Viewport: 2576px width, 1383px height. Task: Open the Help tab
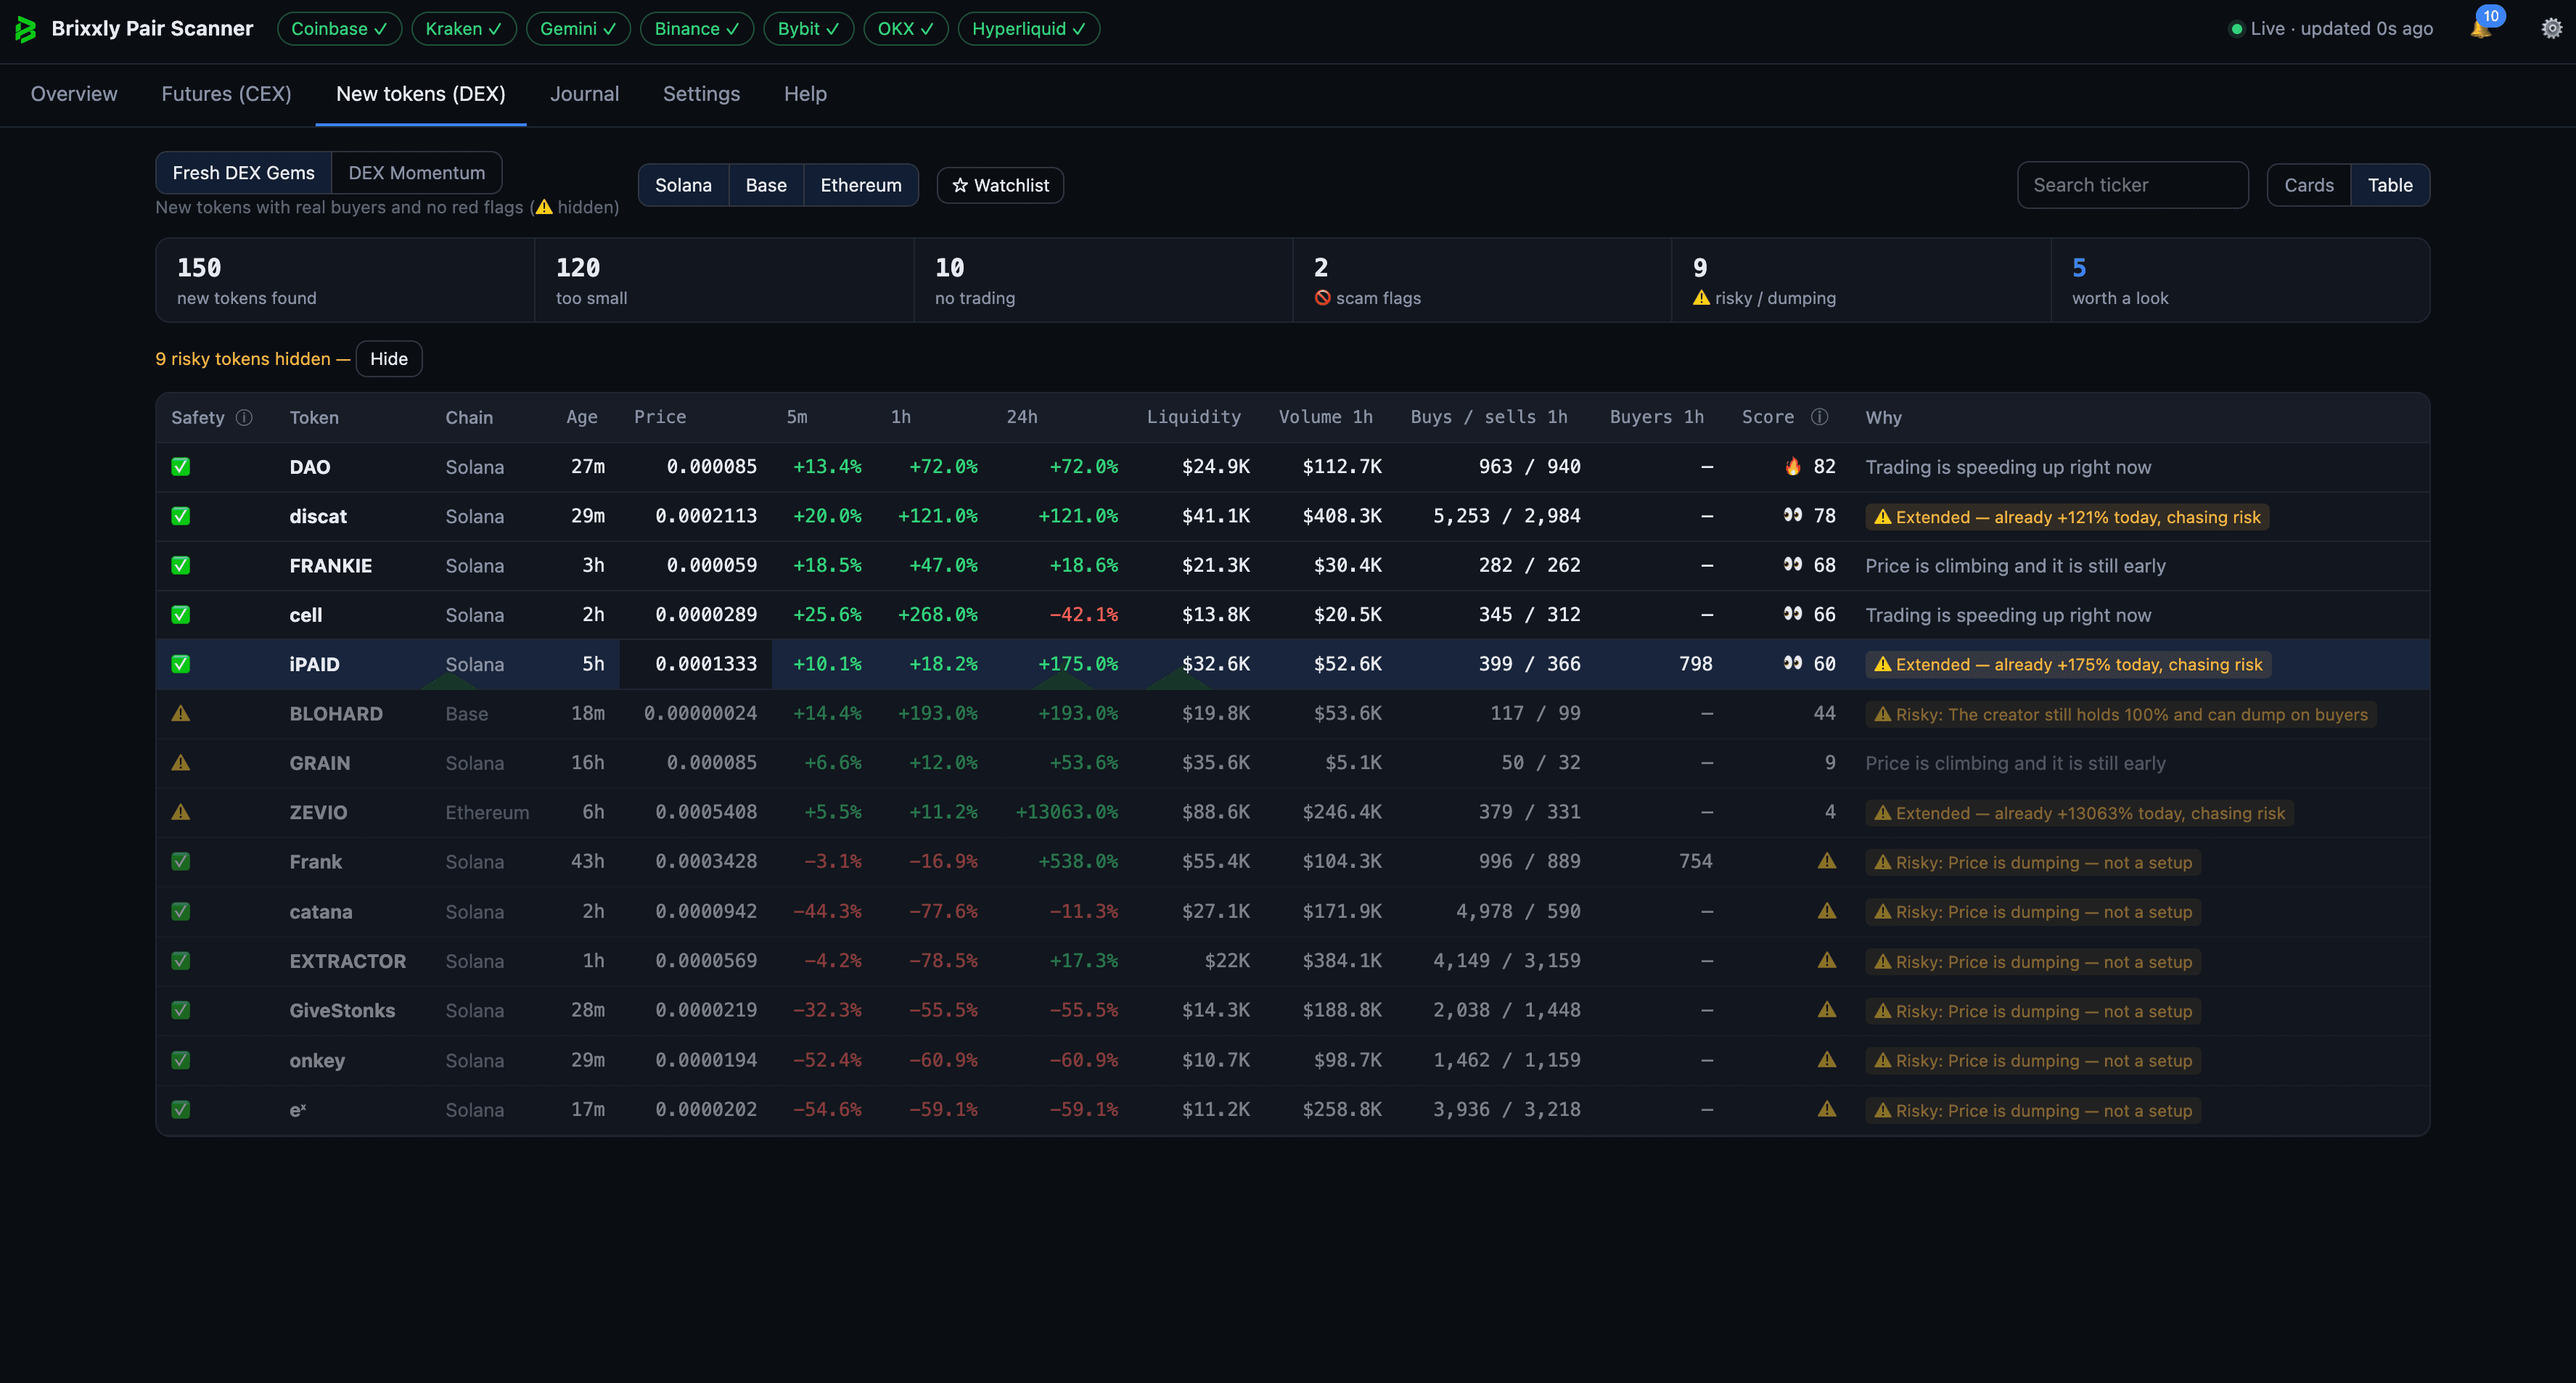point(805,94)
